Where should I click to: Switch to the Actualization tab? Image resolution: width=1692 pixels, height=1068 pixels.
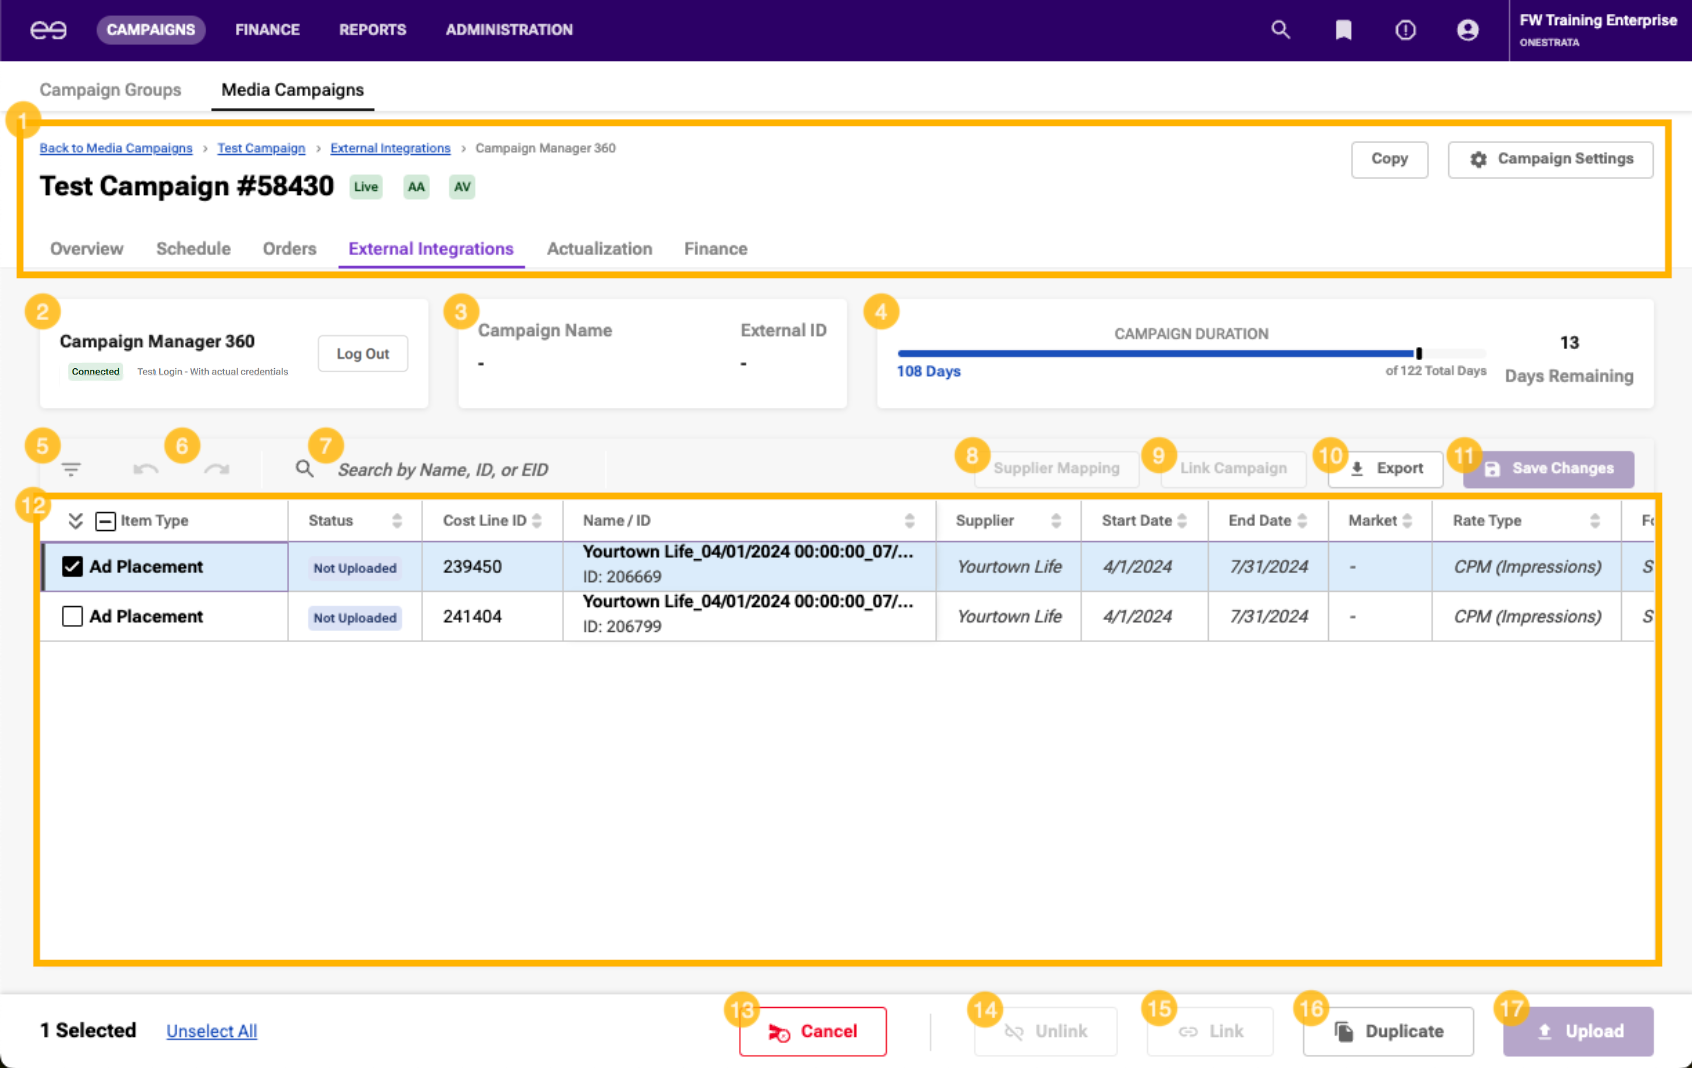(x=599, y=249)
